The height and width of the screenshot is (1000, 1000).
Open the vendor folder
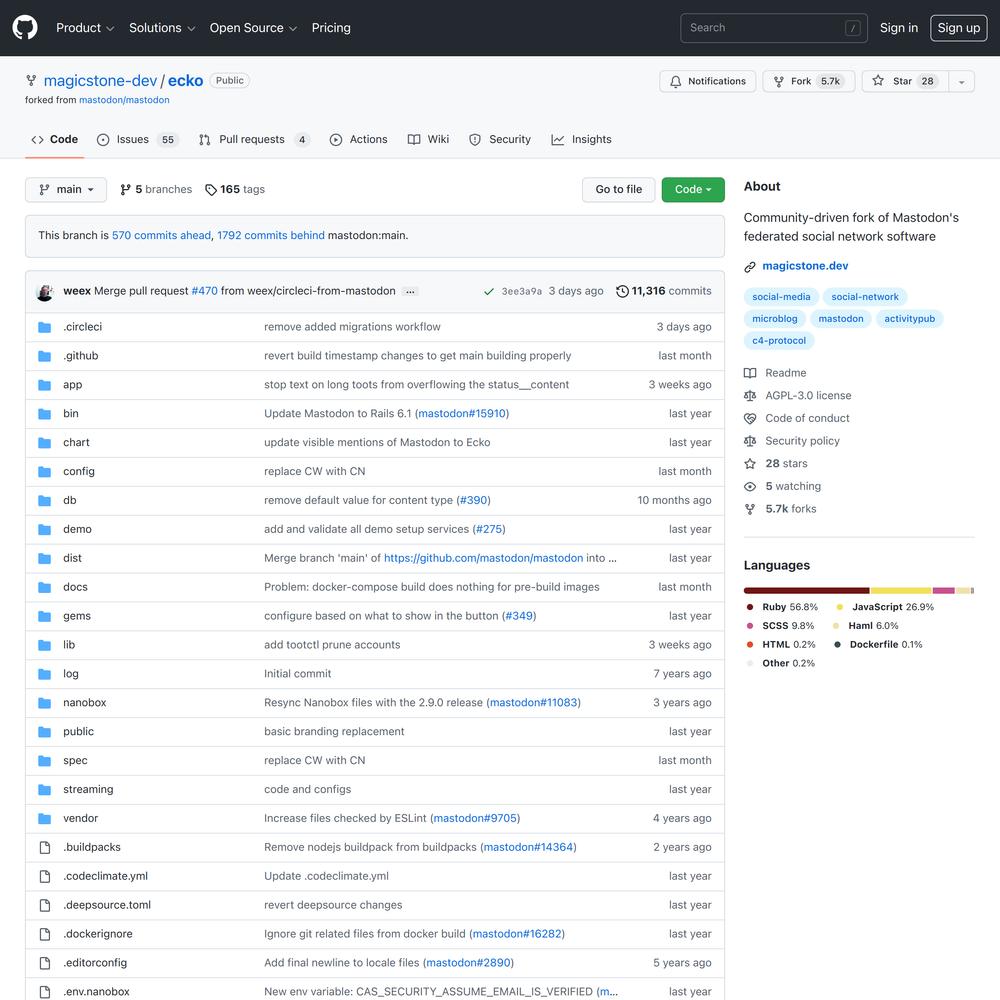(80, 818)
